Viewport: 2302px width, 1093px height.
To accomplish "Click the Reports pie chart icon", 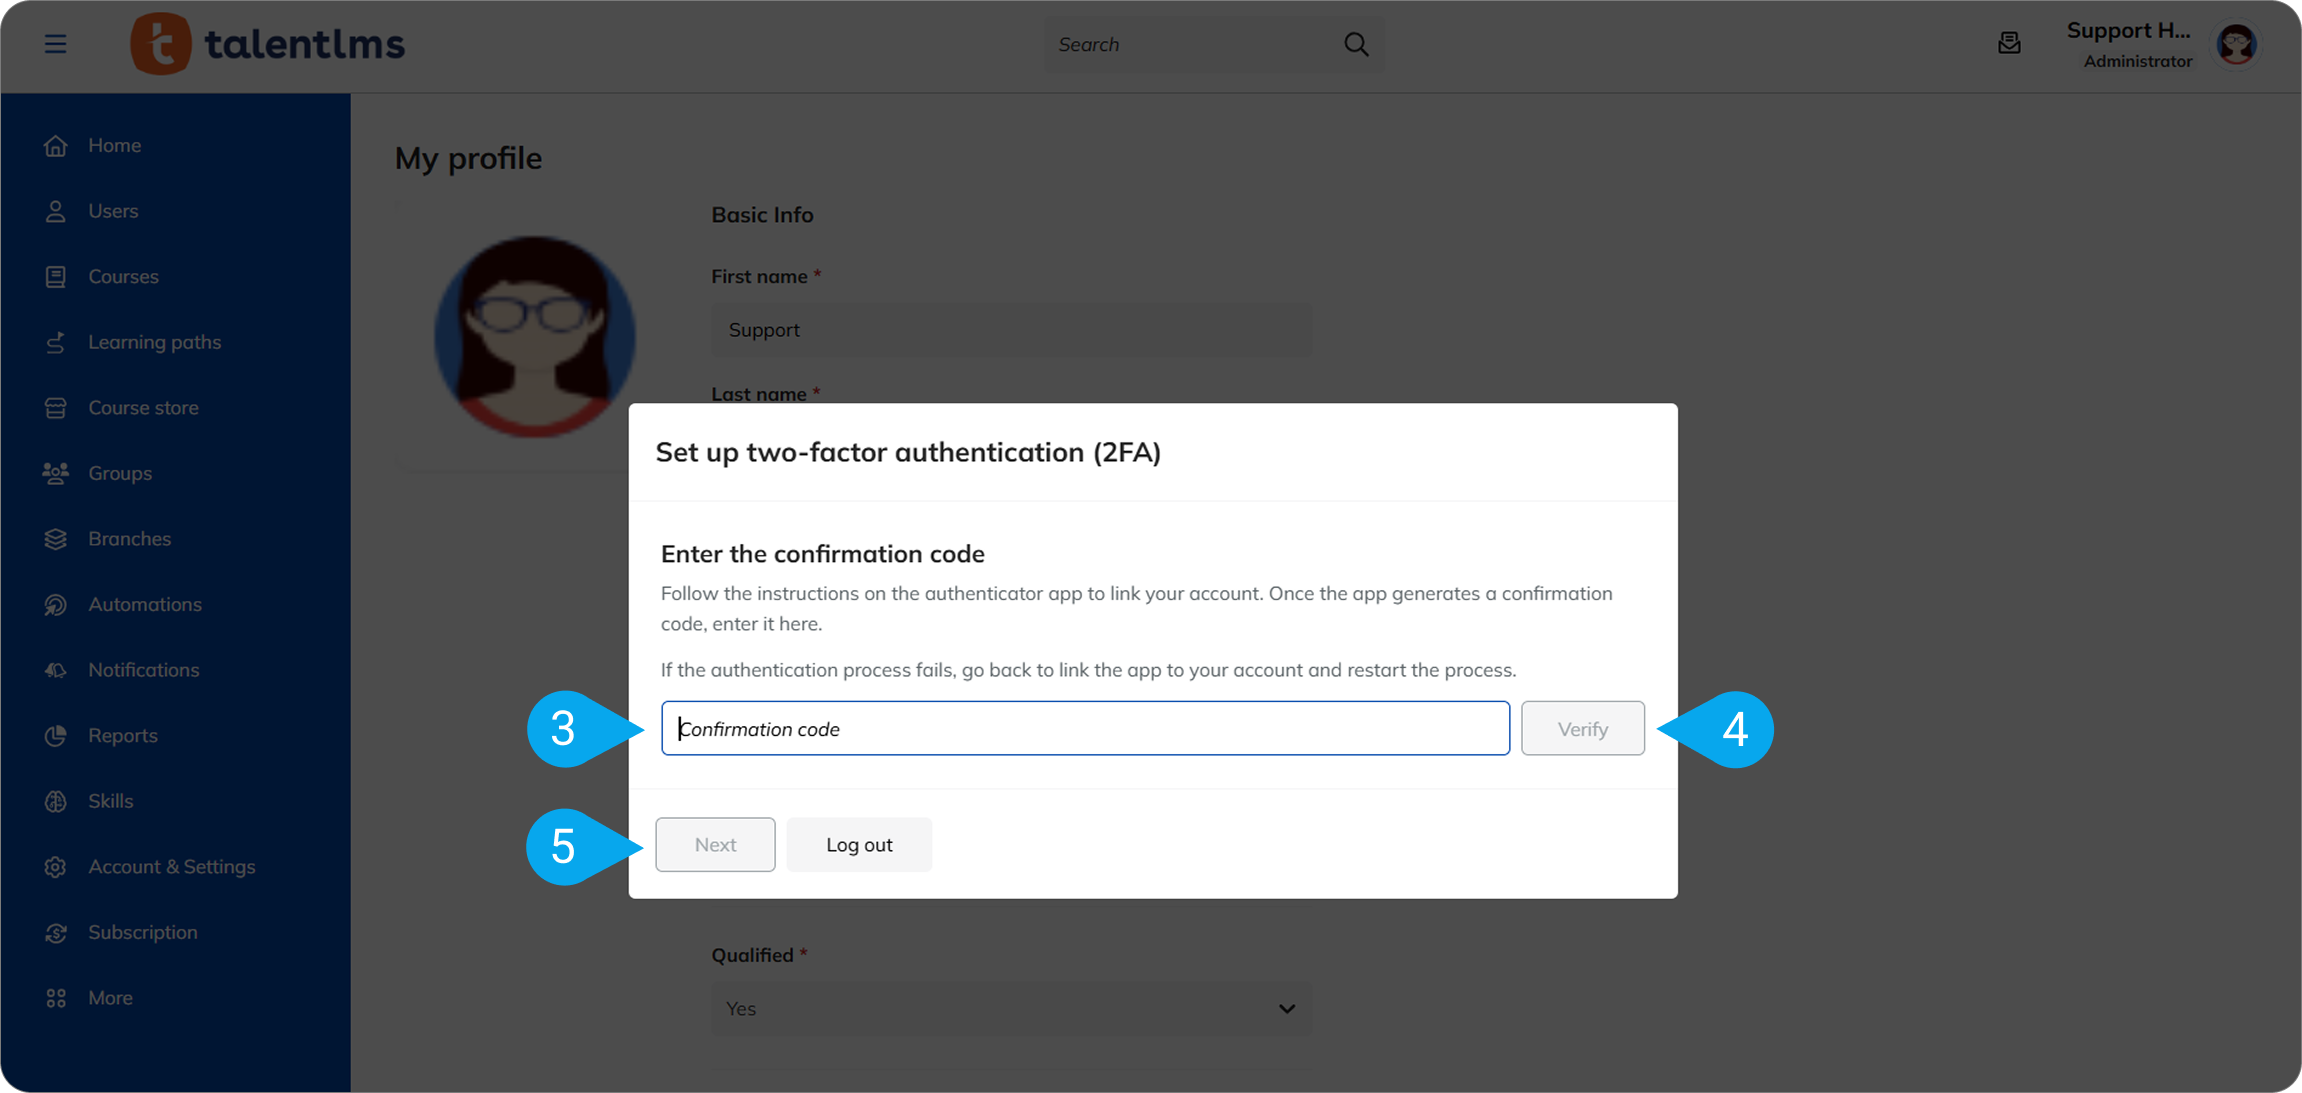I will click(56, 736).
